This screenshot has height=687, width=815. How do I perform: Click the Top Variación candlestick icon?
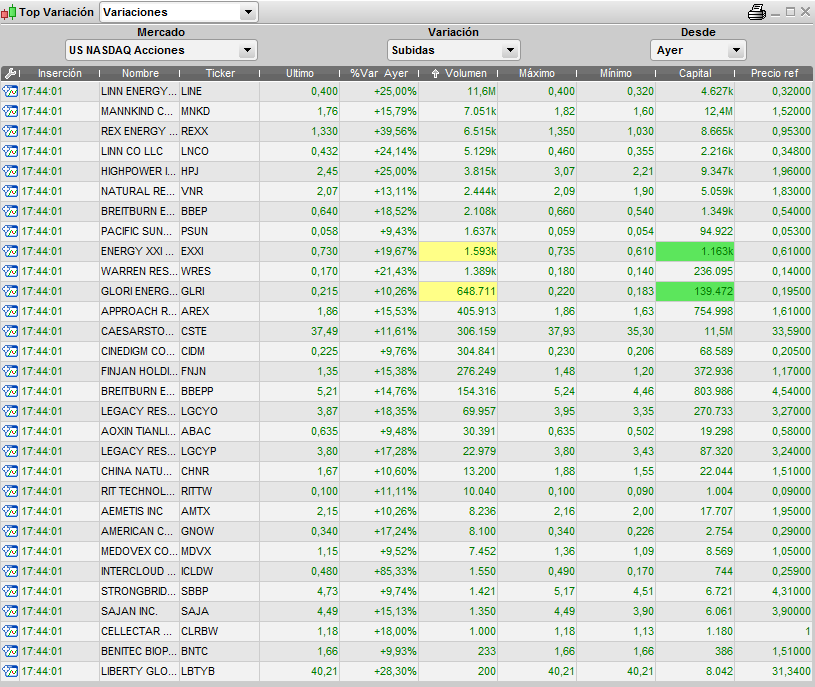click(8, 12)
